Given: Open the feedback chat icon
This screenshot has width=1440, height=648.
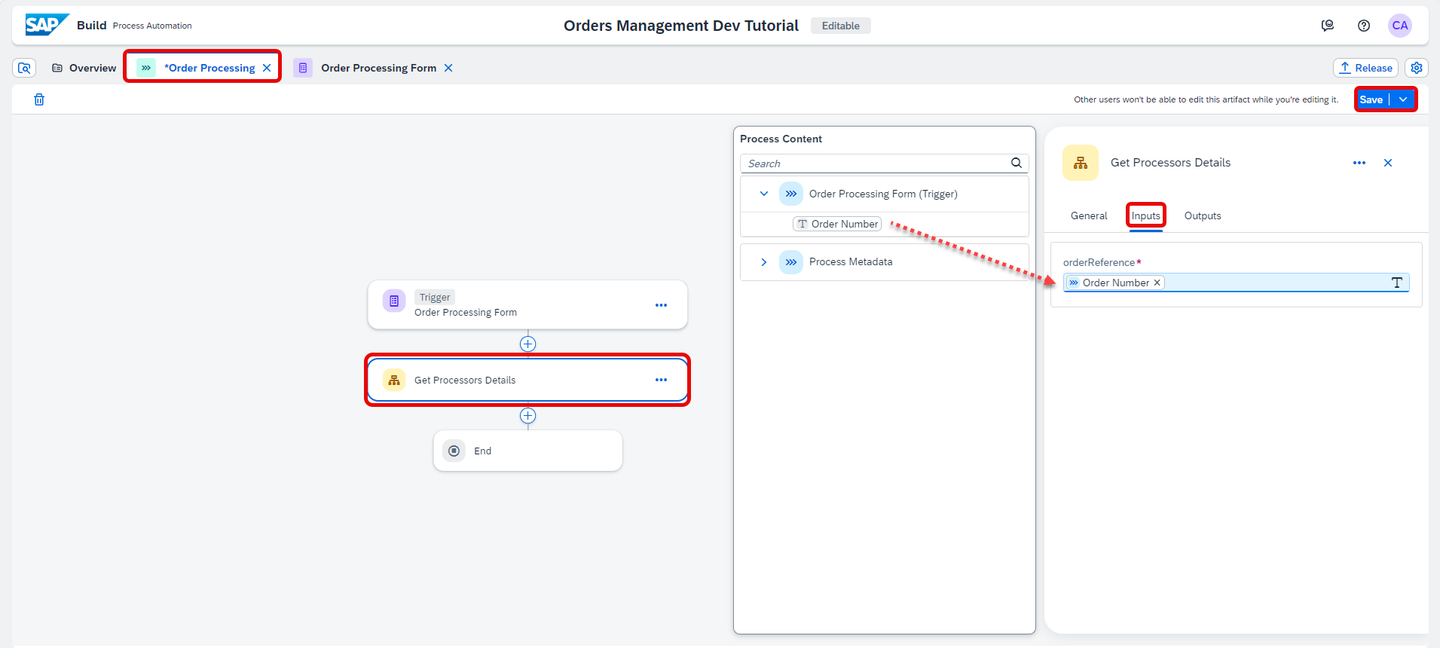Looking at the screenshot, I should [x=1328, y=26].
